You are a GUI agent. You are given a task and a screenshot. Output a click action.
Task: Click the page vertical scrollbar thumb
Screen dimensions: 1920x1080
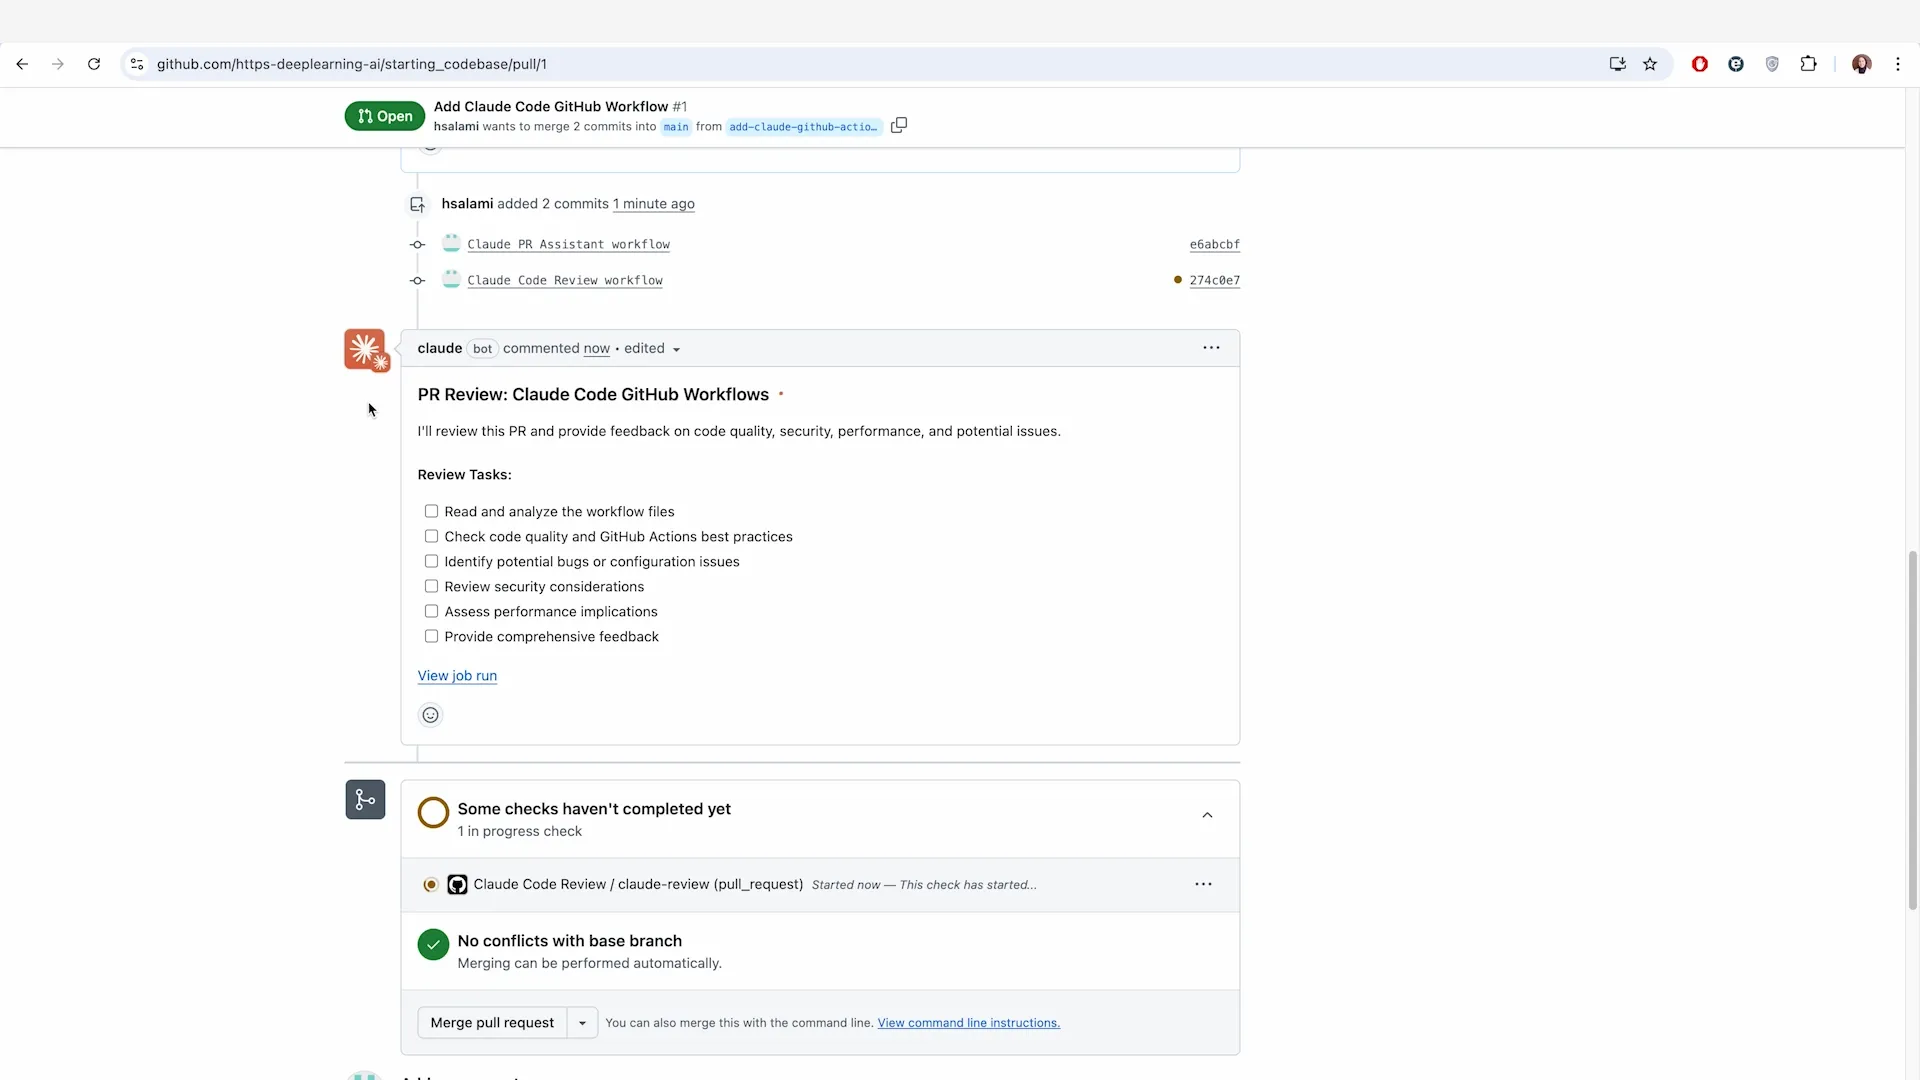pos(1913,730)
